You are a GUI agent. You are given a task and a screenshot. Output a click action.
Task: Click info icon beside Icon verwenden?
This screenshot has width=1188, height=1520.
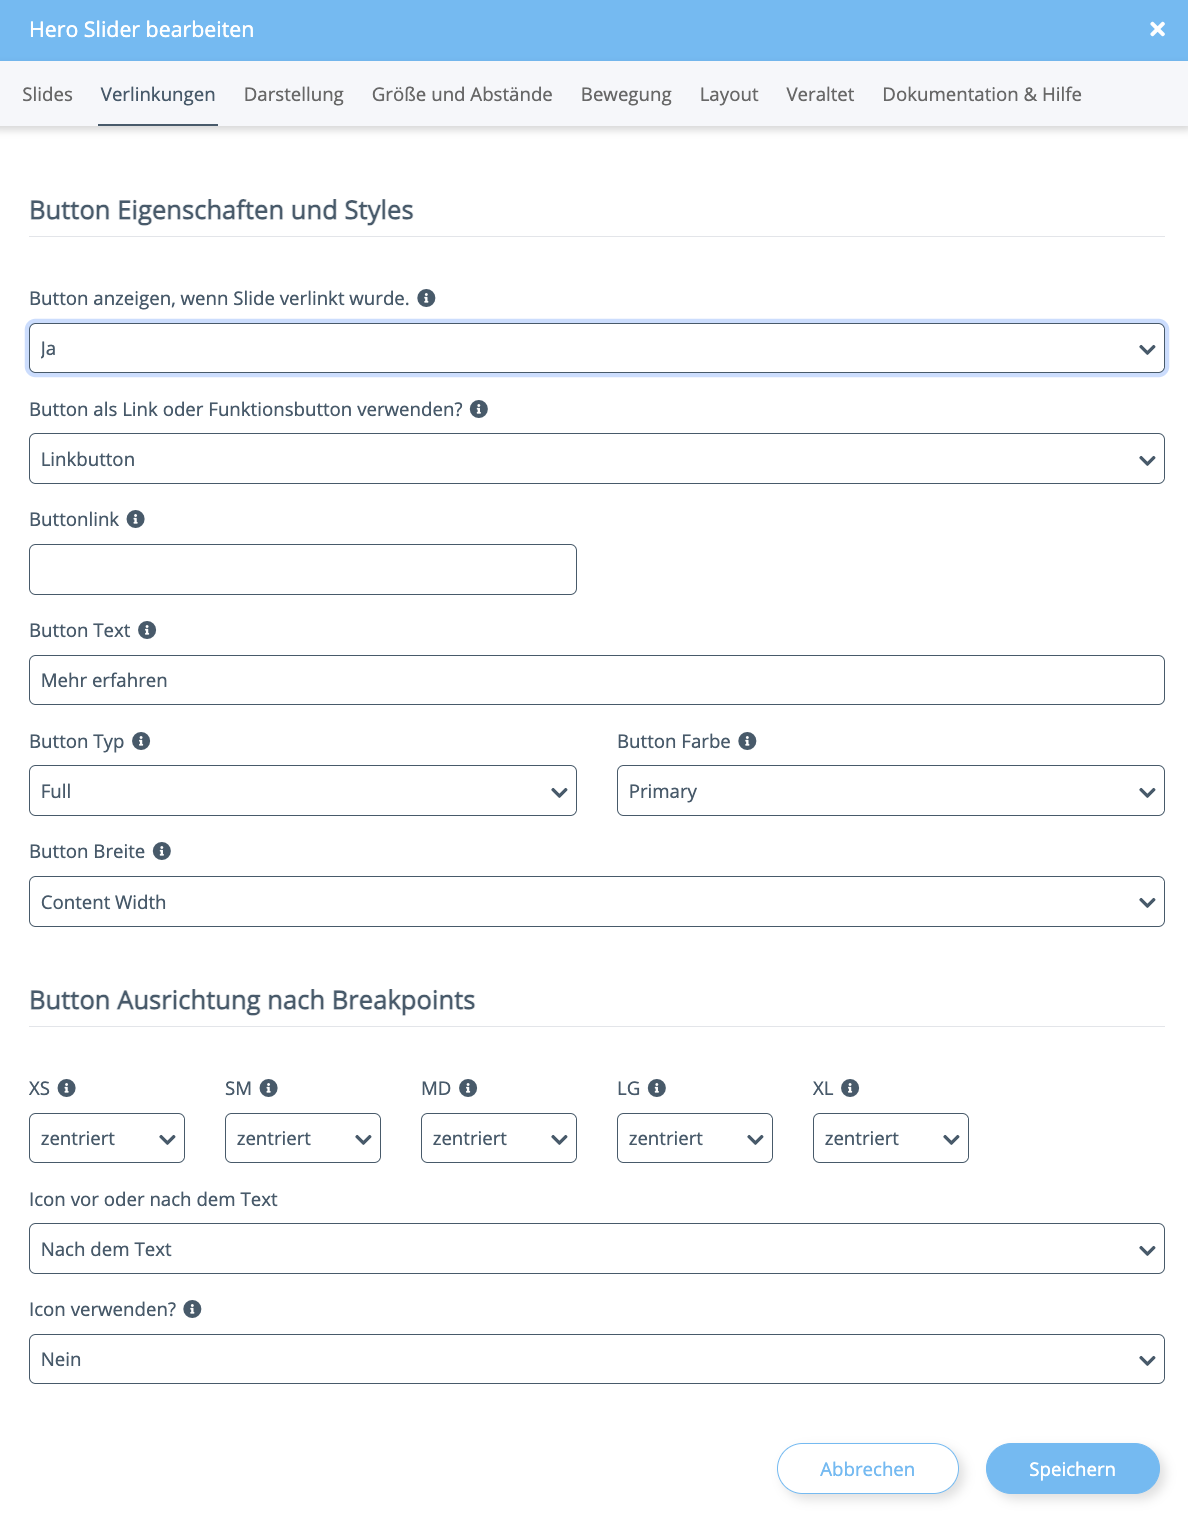tap(193, 1309)
